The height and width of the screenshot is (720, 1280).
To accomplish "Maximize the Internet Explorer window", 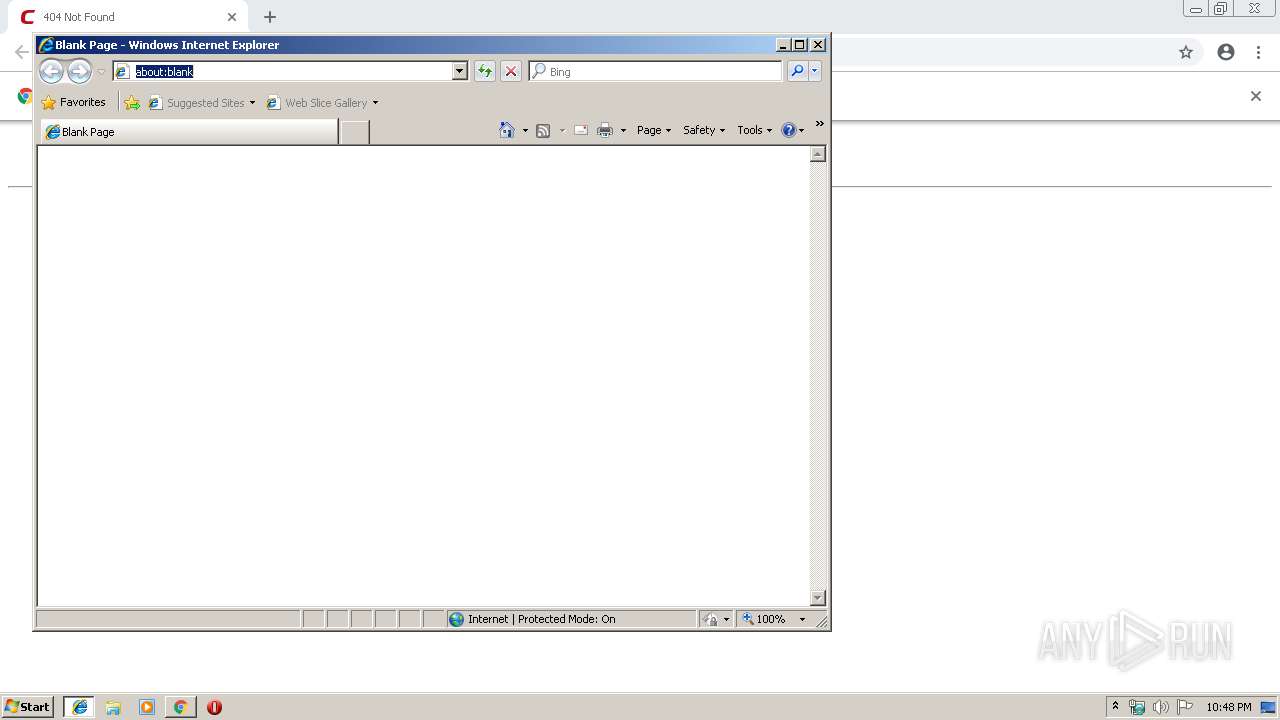I will tap(800, 44).
